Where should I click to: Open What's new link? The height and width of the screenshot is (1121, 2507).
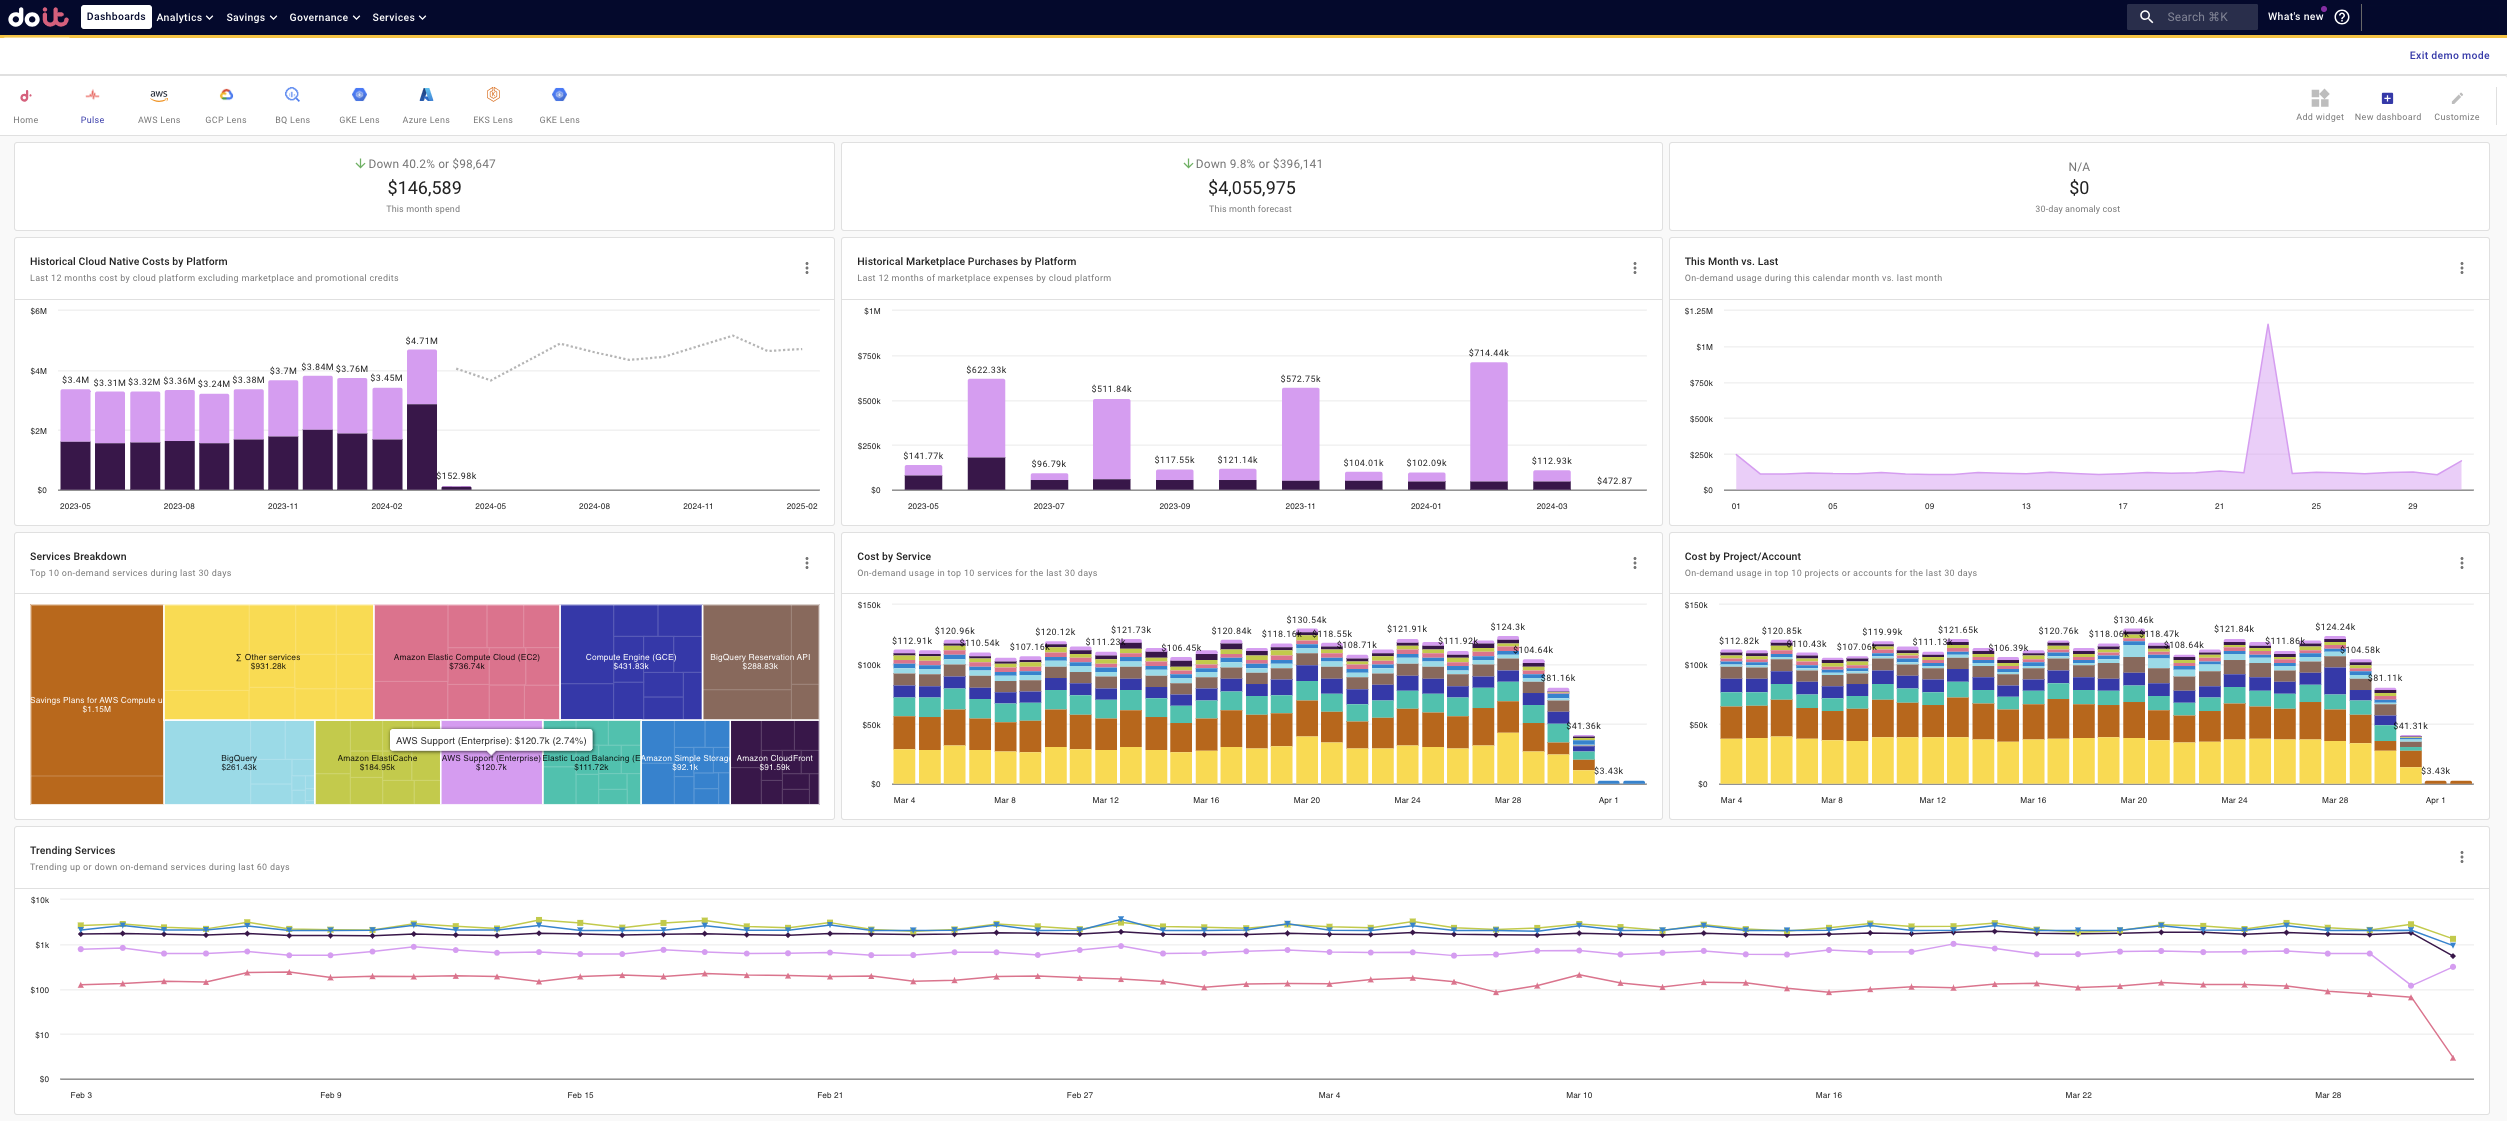[2294, 17]
